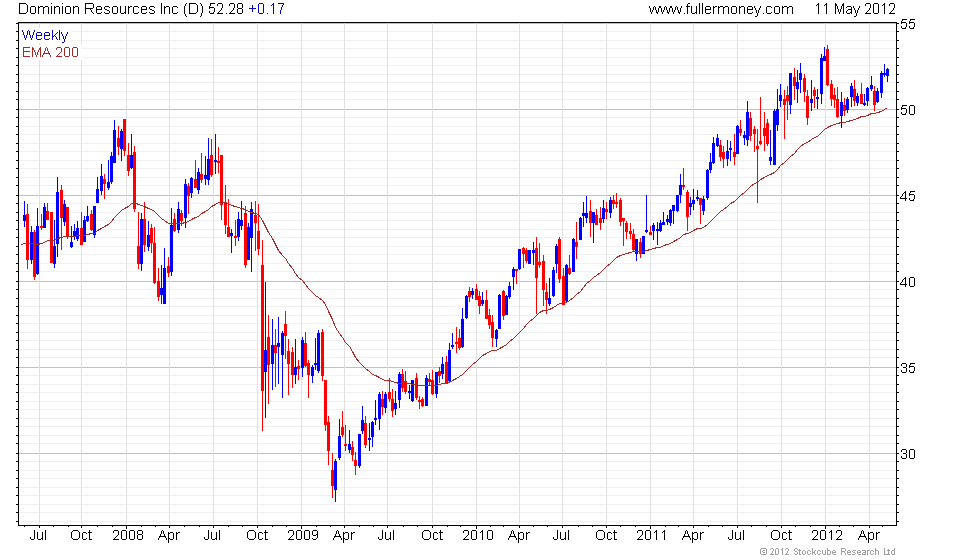980x560 pixels.
Task: Click the 30 price axis label
Action: click(x=908, y=454)
